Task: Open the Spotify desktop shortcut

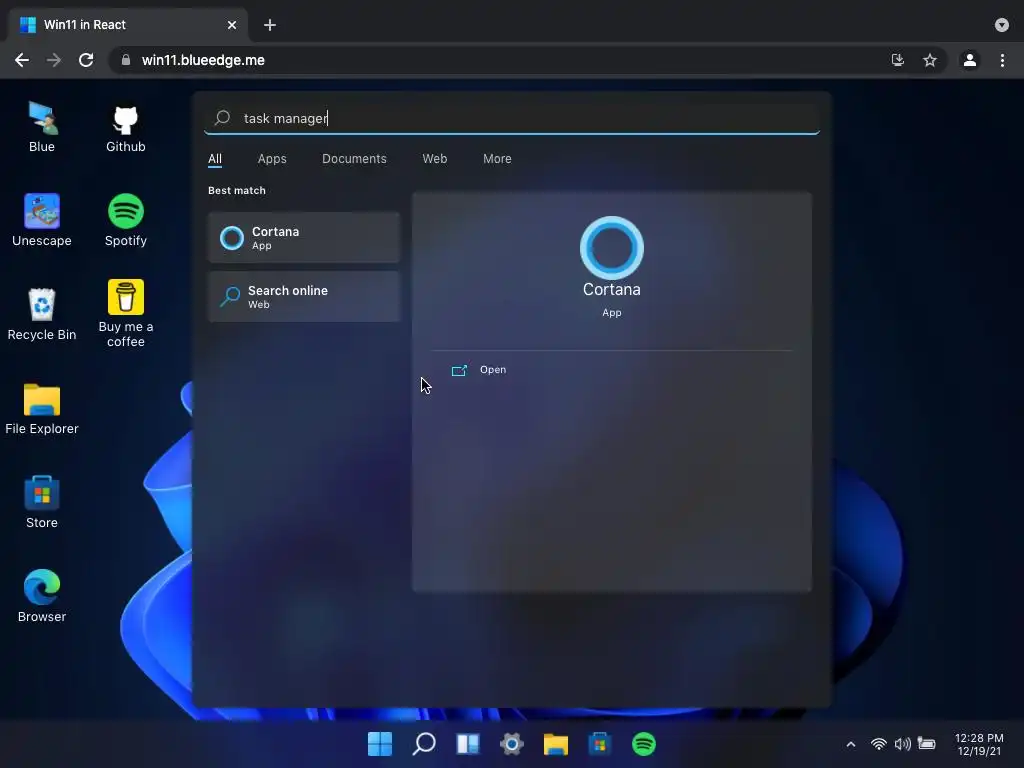Action: [125, 220]
